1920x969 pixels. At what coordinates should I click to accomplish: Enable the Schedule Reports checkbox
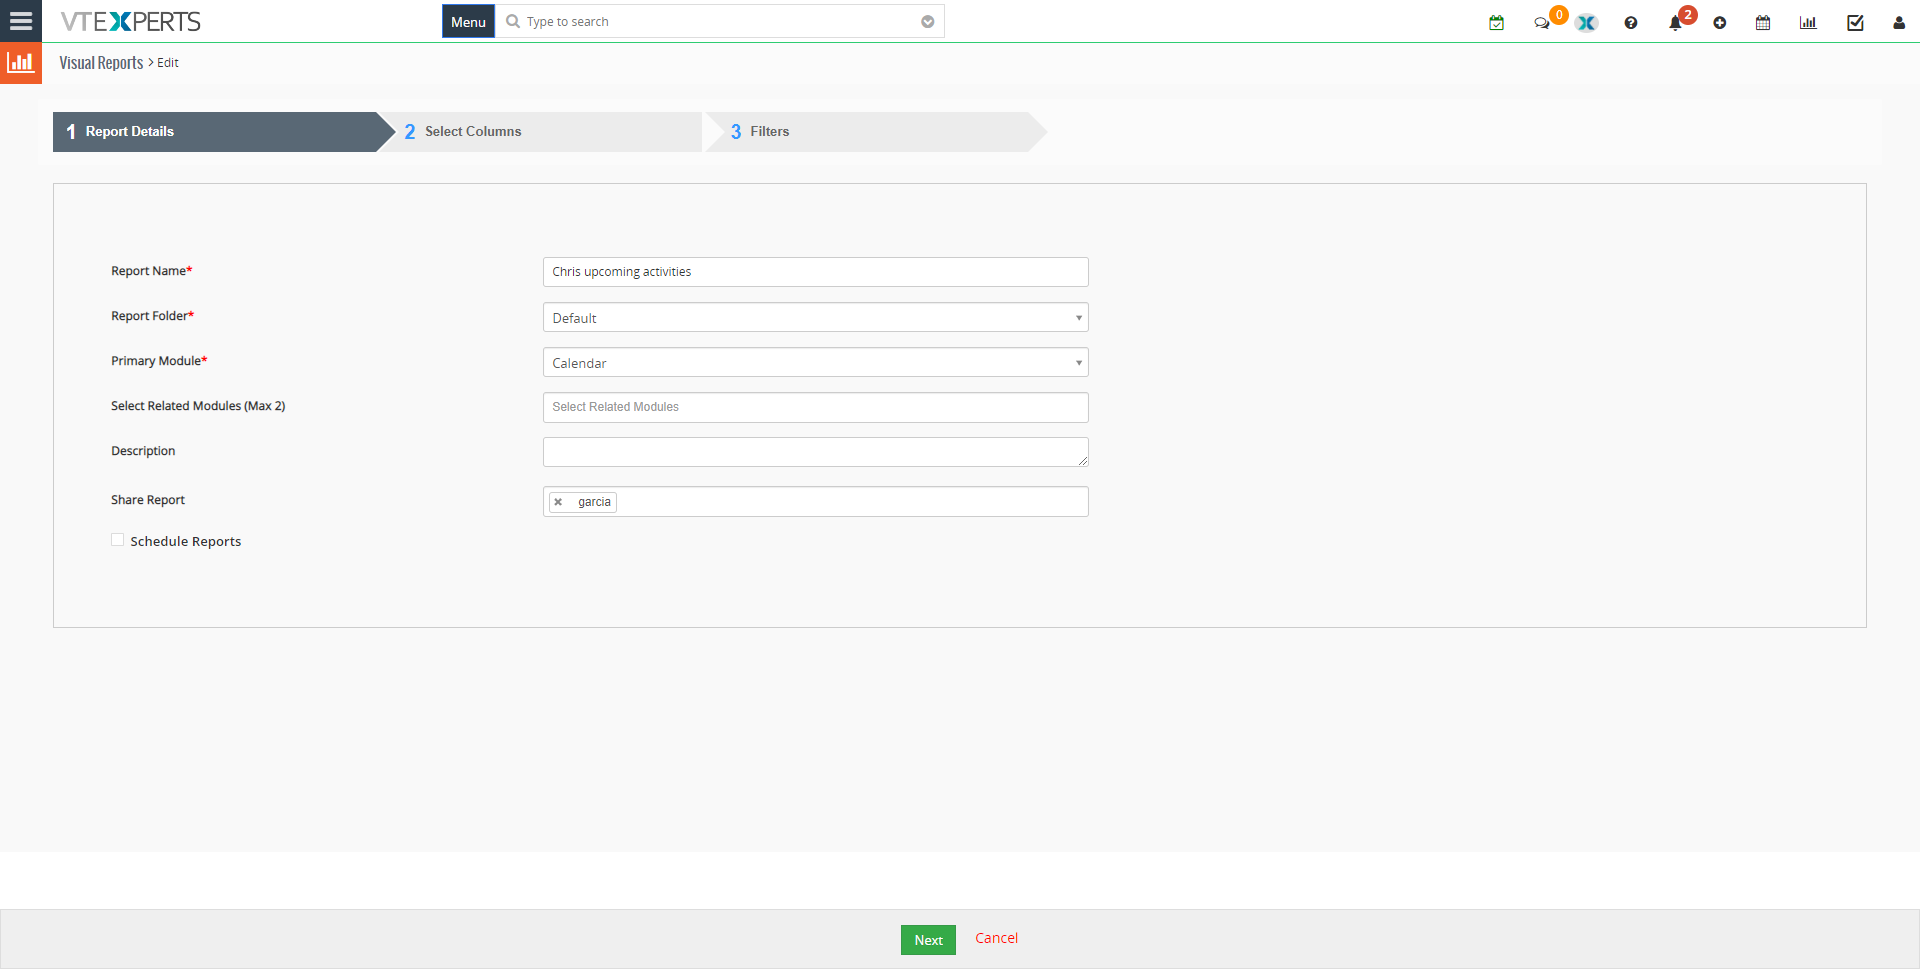118,540
